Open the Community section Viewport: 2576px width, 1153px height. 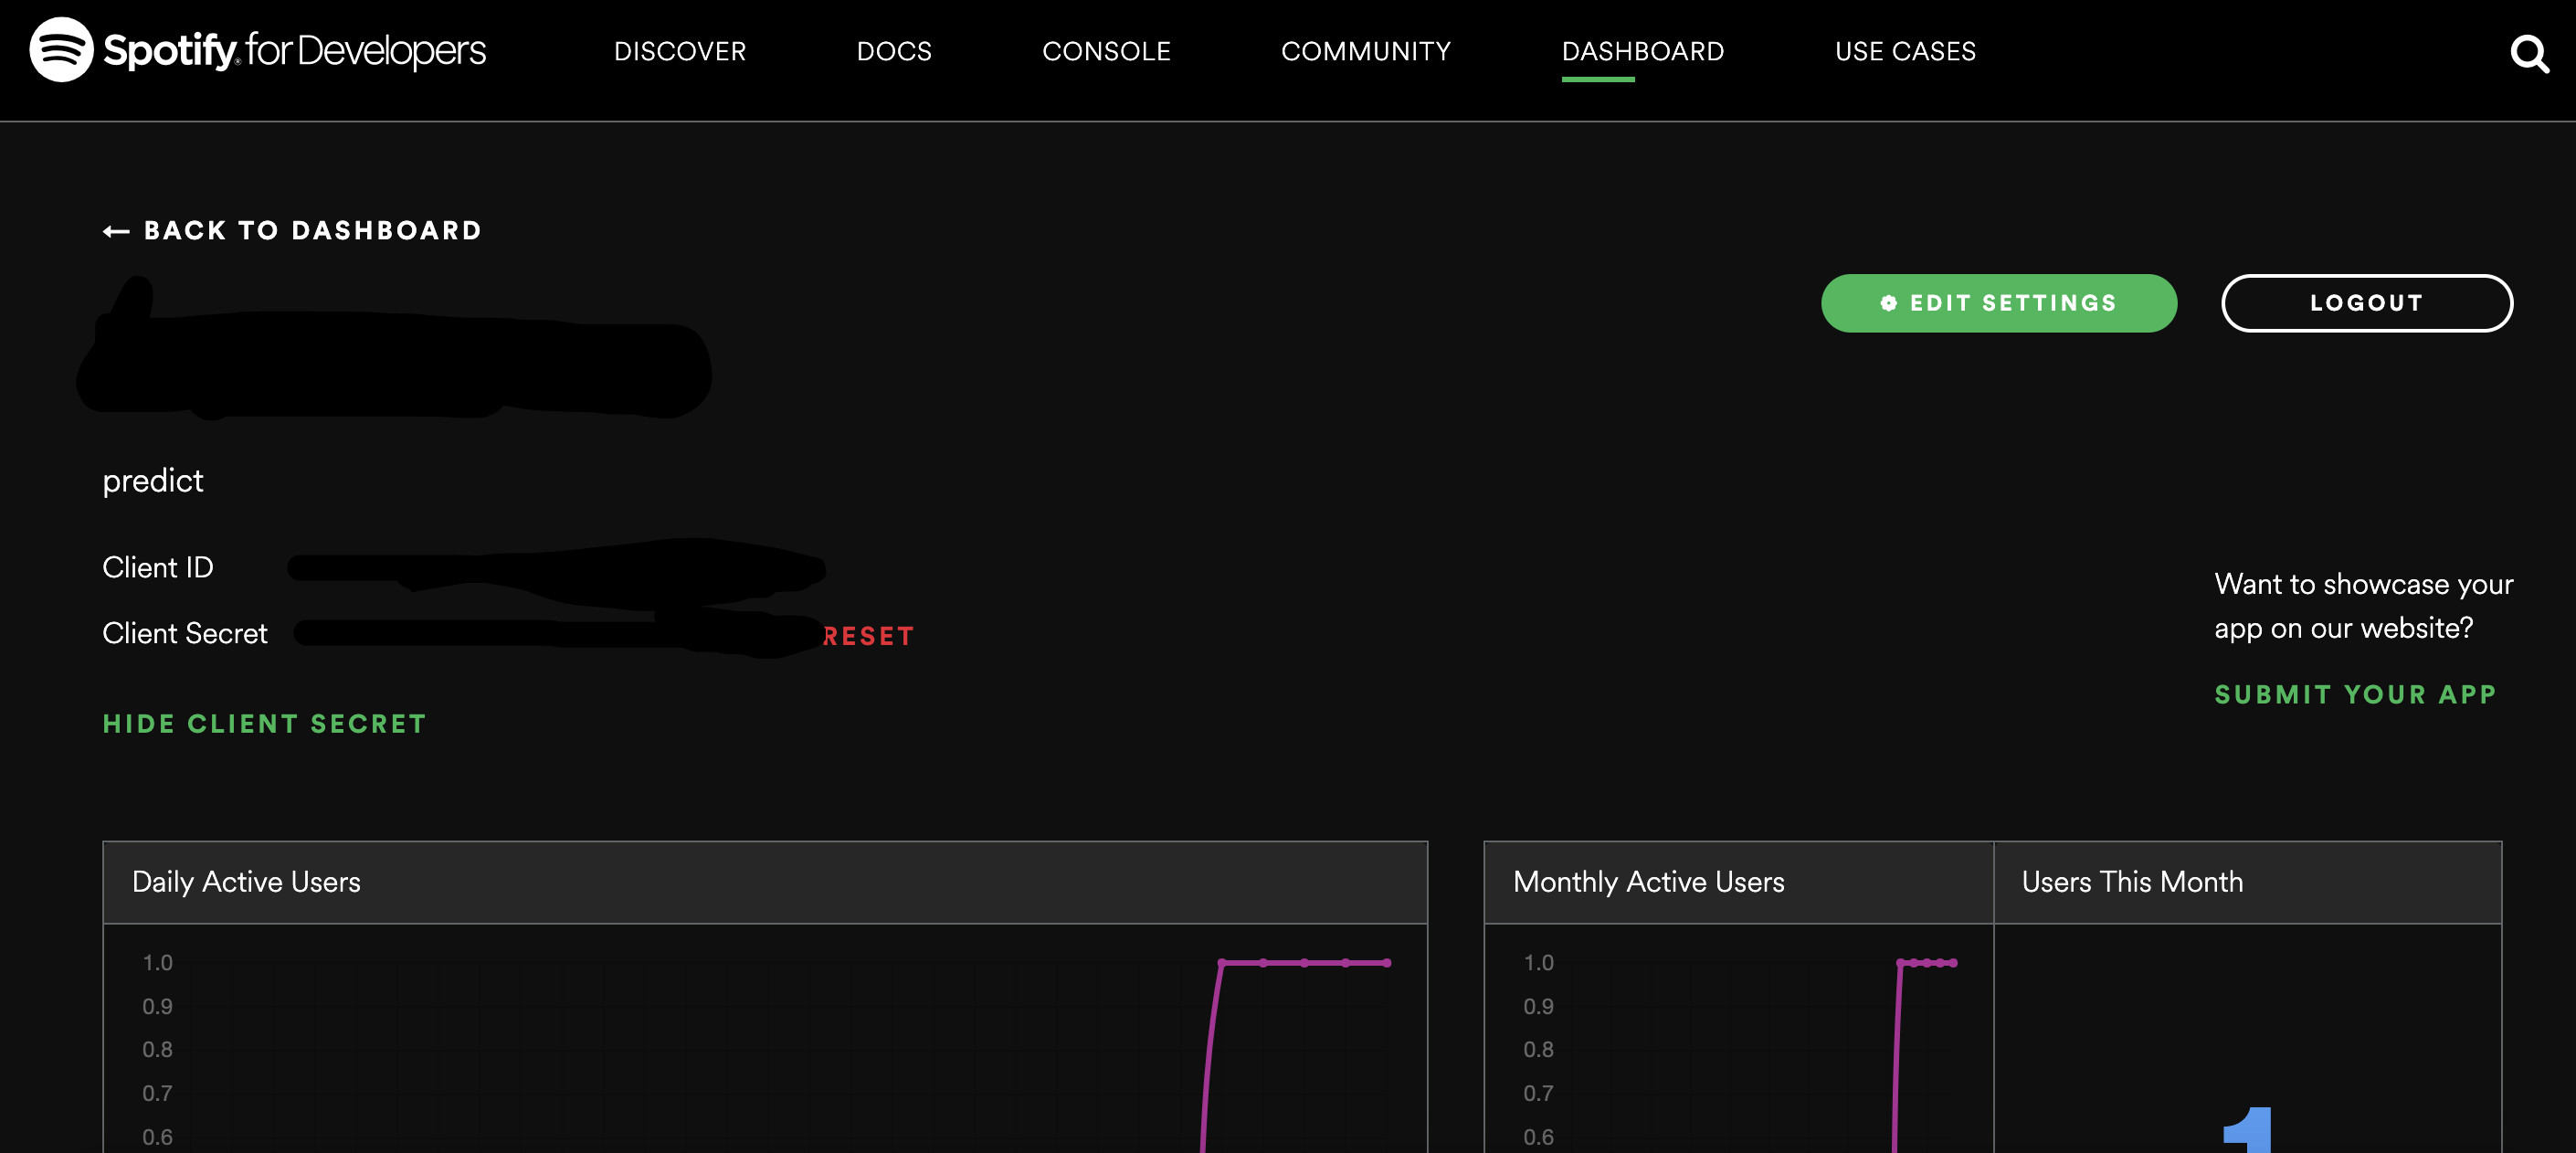pos(1366,51)
